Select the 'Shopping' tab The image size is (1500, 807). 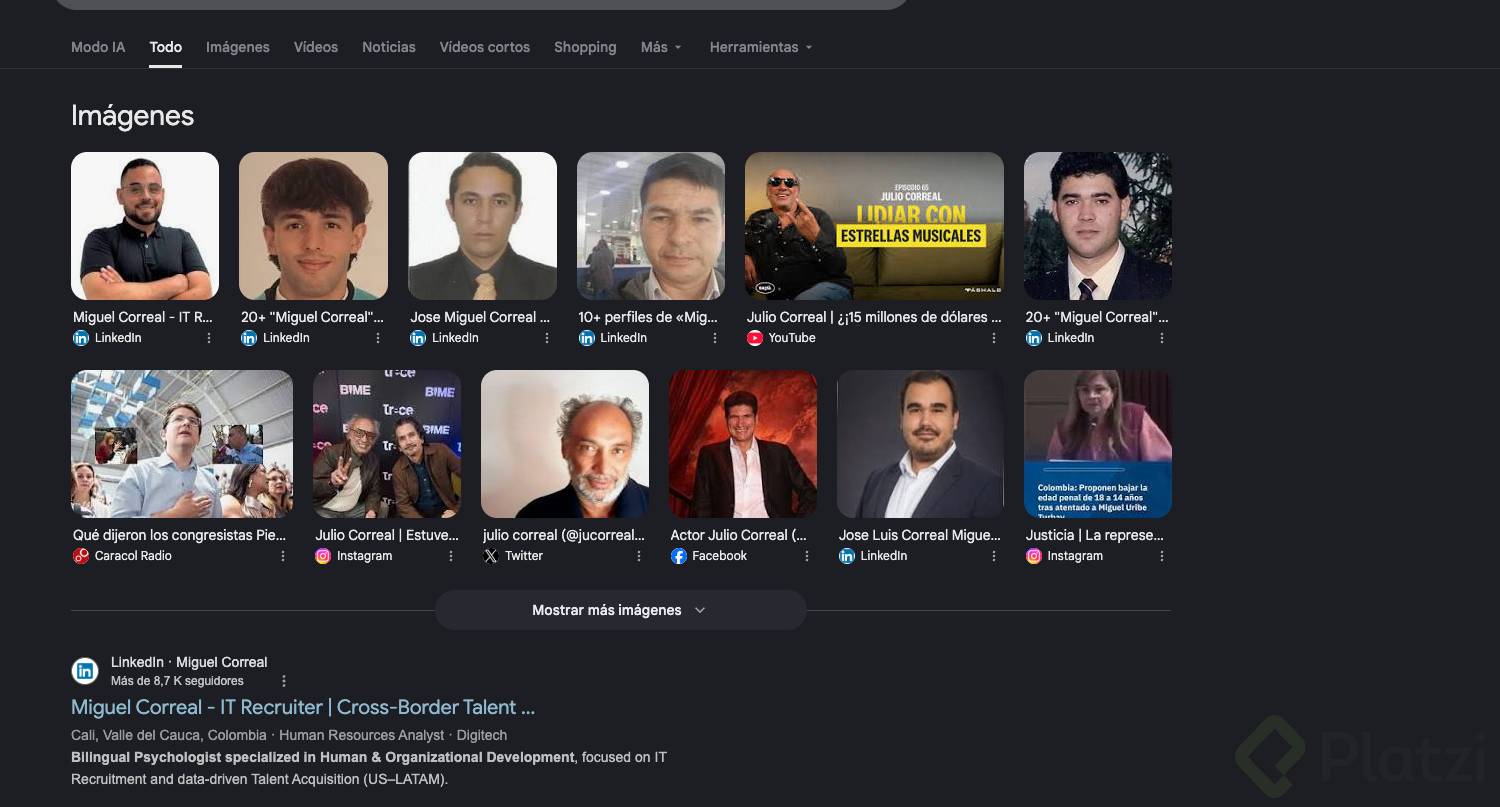pos(585,47)
